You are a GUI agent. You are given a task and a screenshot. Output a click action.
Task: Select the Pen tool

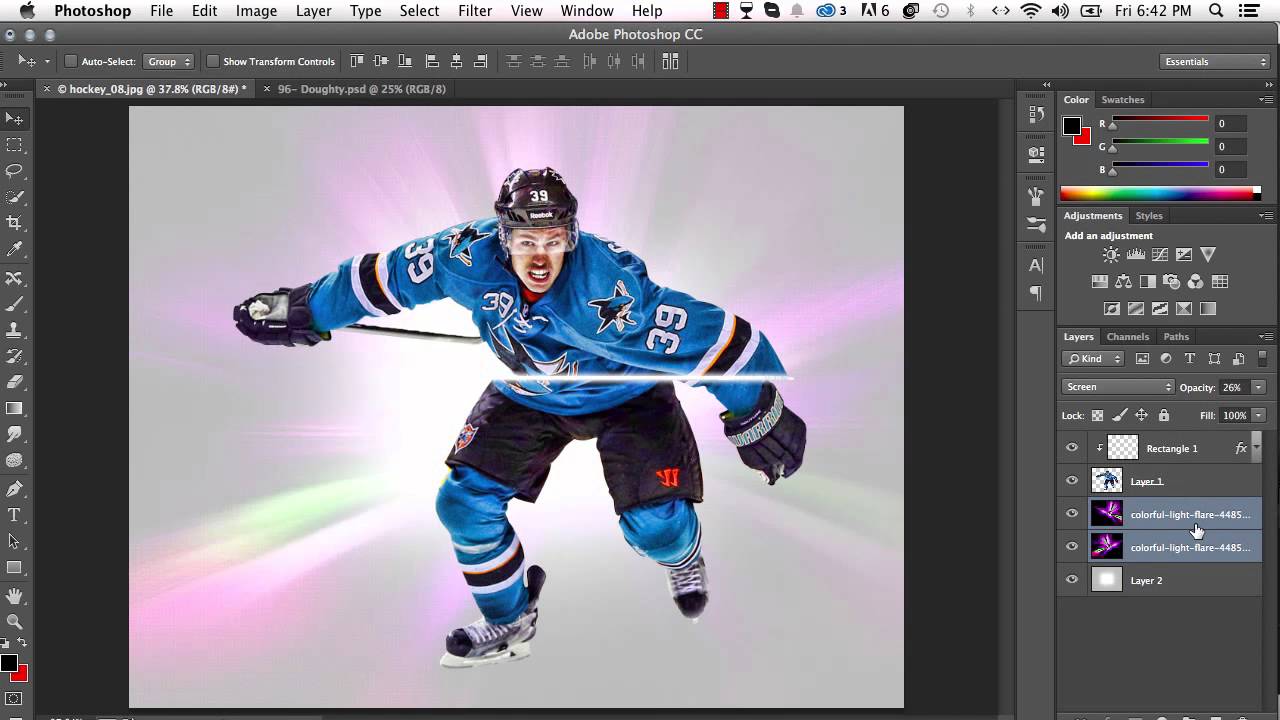click(14, 489)
